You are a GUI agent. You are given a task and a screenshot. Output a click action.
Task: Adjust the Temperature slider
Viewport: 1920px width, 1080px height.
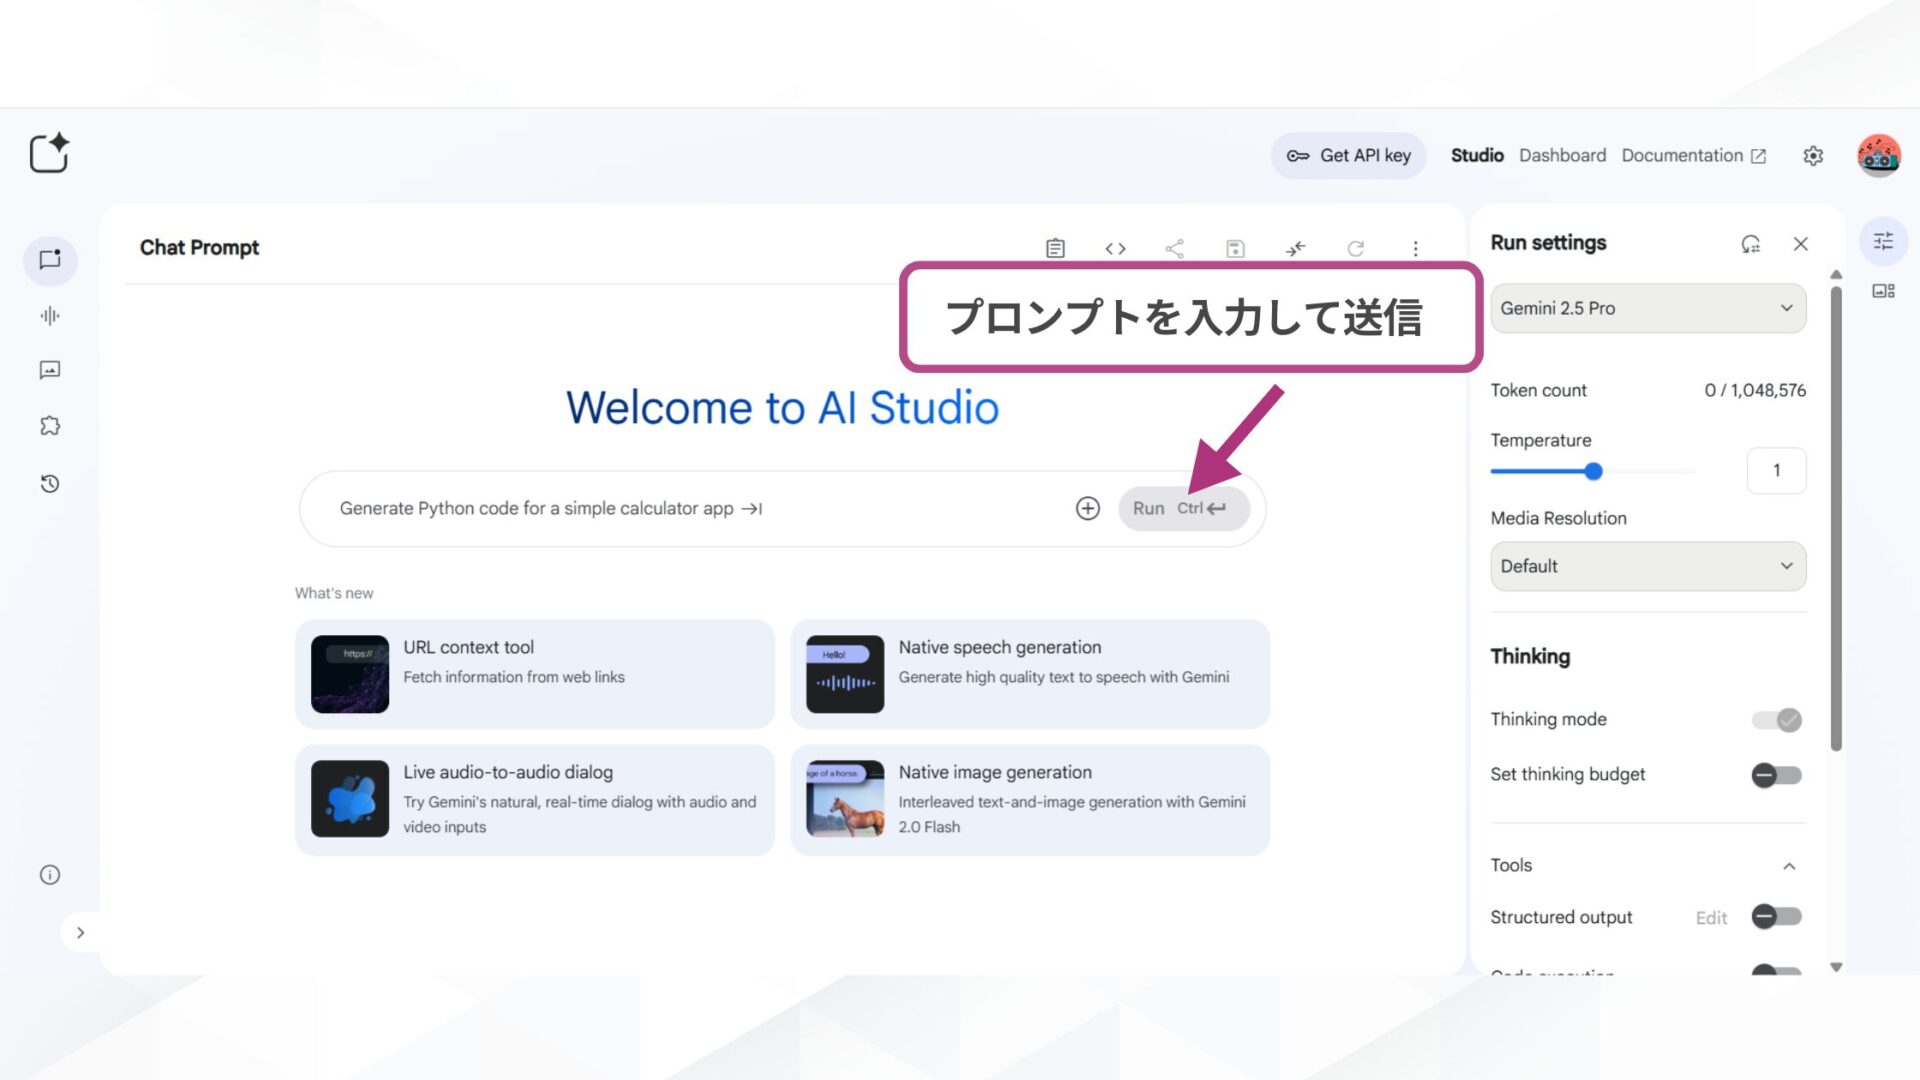click(x=1593, y=471)
